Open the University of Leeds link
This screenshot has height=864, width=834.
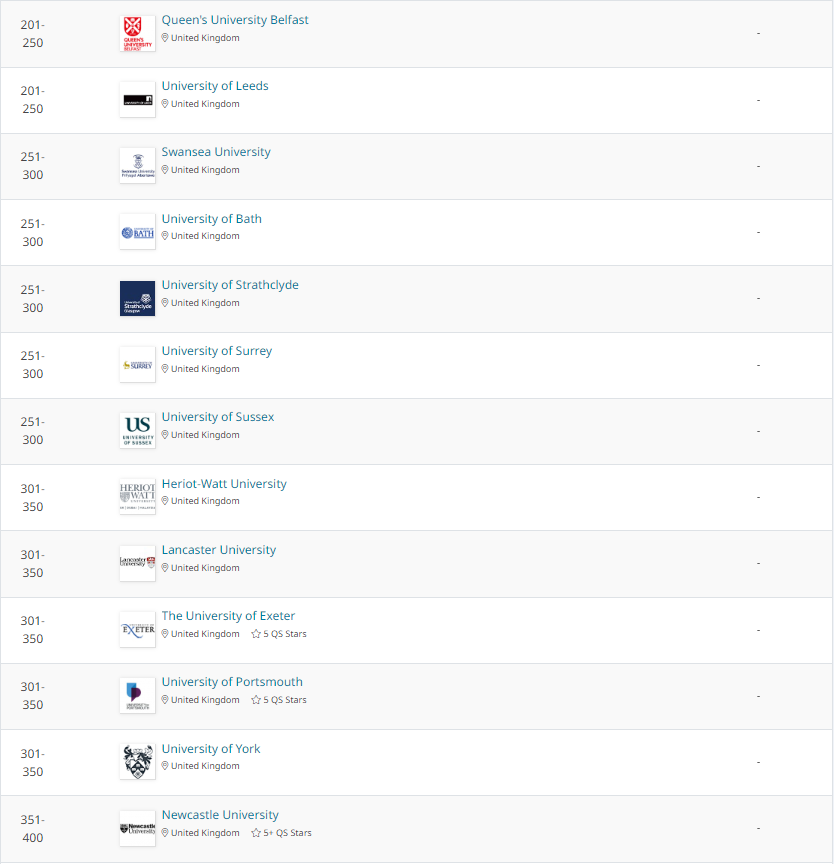[215, 86]
